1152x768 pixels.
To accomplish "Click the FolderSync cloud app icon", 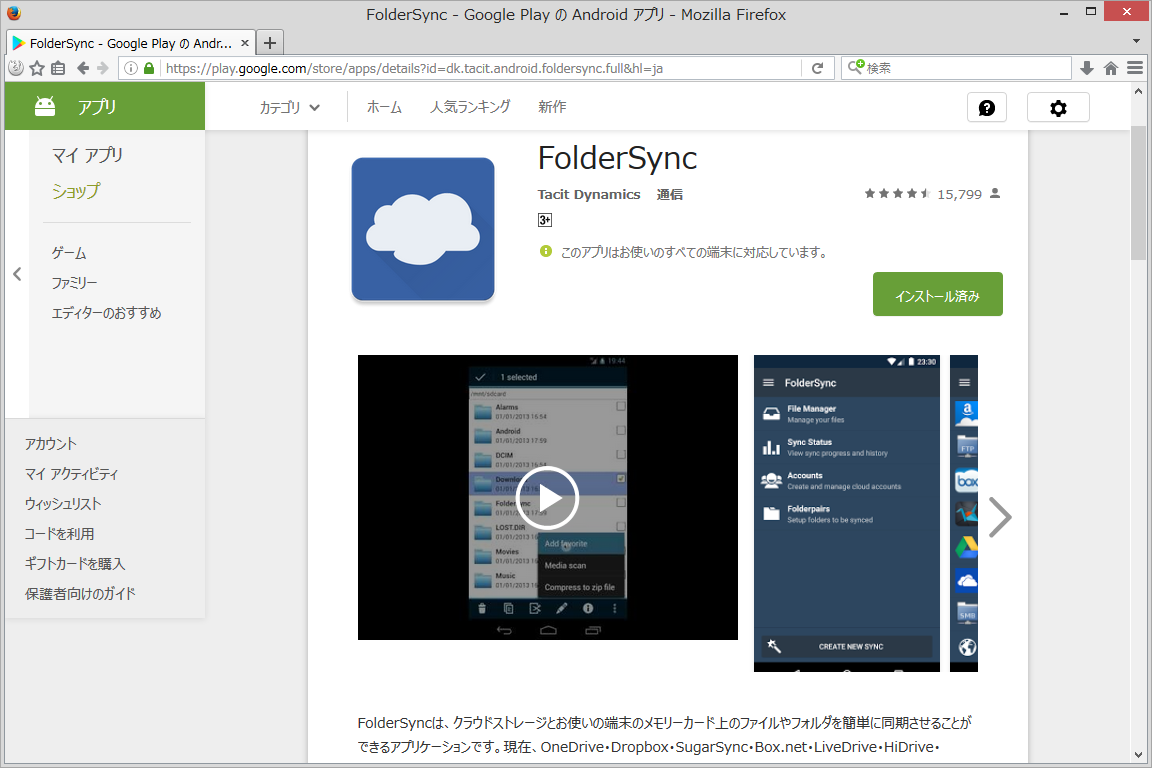I will point(423,229).
